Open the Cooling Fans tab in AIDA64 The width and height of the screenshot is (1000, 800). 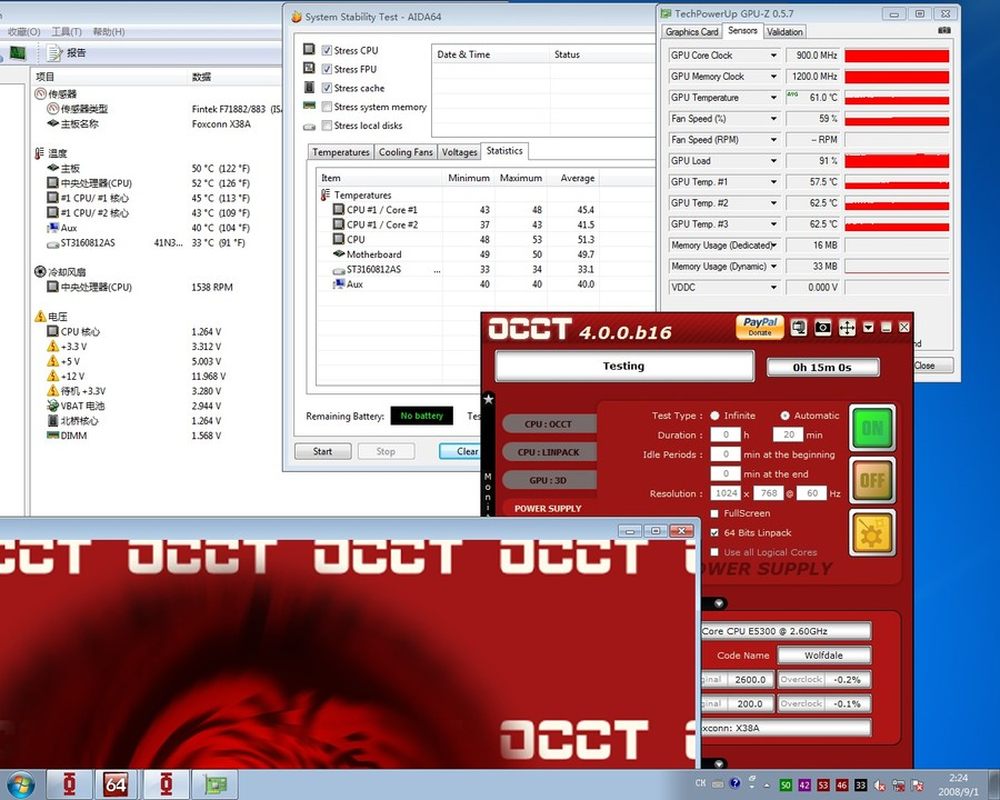[x=405, y=152]
